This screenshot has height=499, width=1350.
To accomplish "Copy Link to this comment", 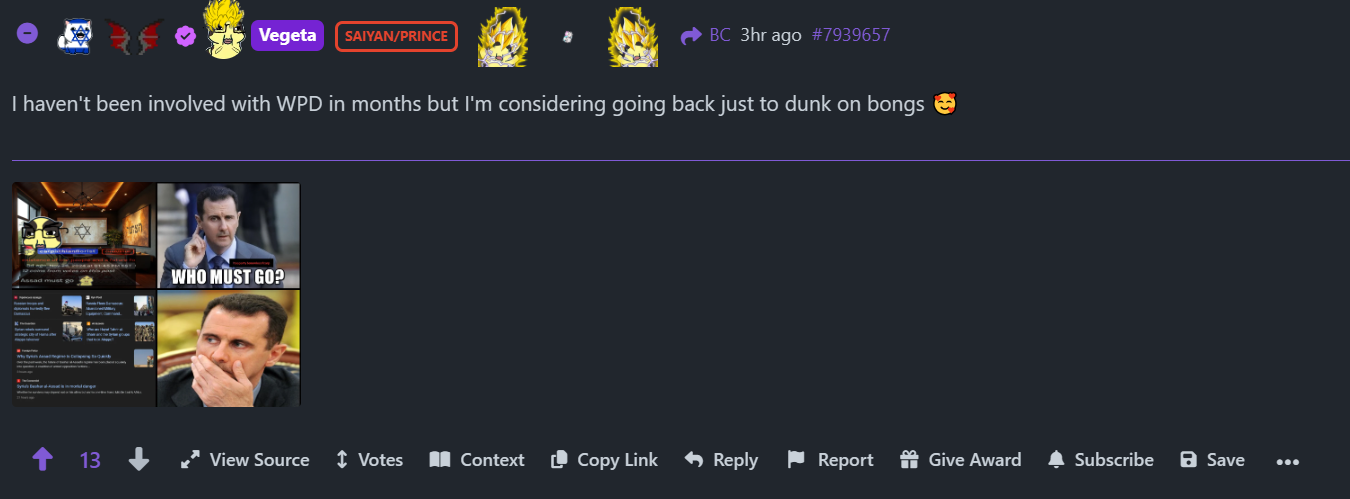I will point(604,460).
